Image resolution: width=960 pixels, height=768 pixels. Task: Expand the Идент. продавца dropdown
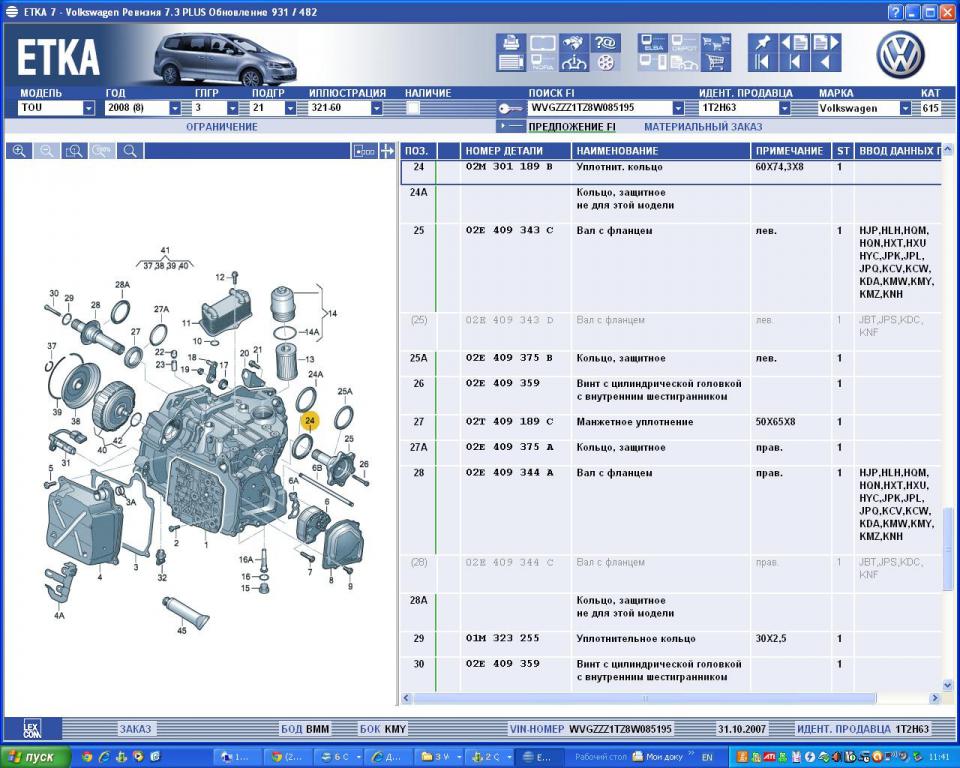coord(784,108)
